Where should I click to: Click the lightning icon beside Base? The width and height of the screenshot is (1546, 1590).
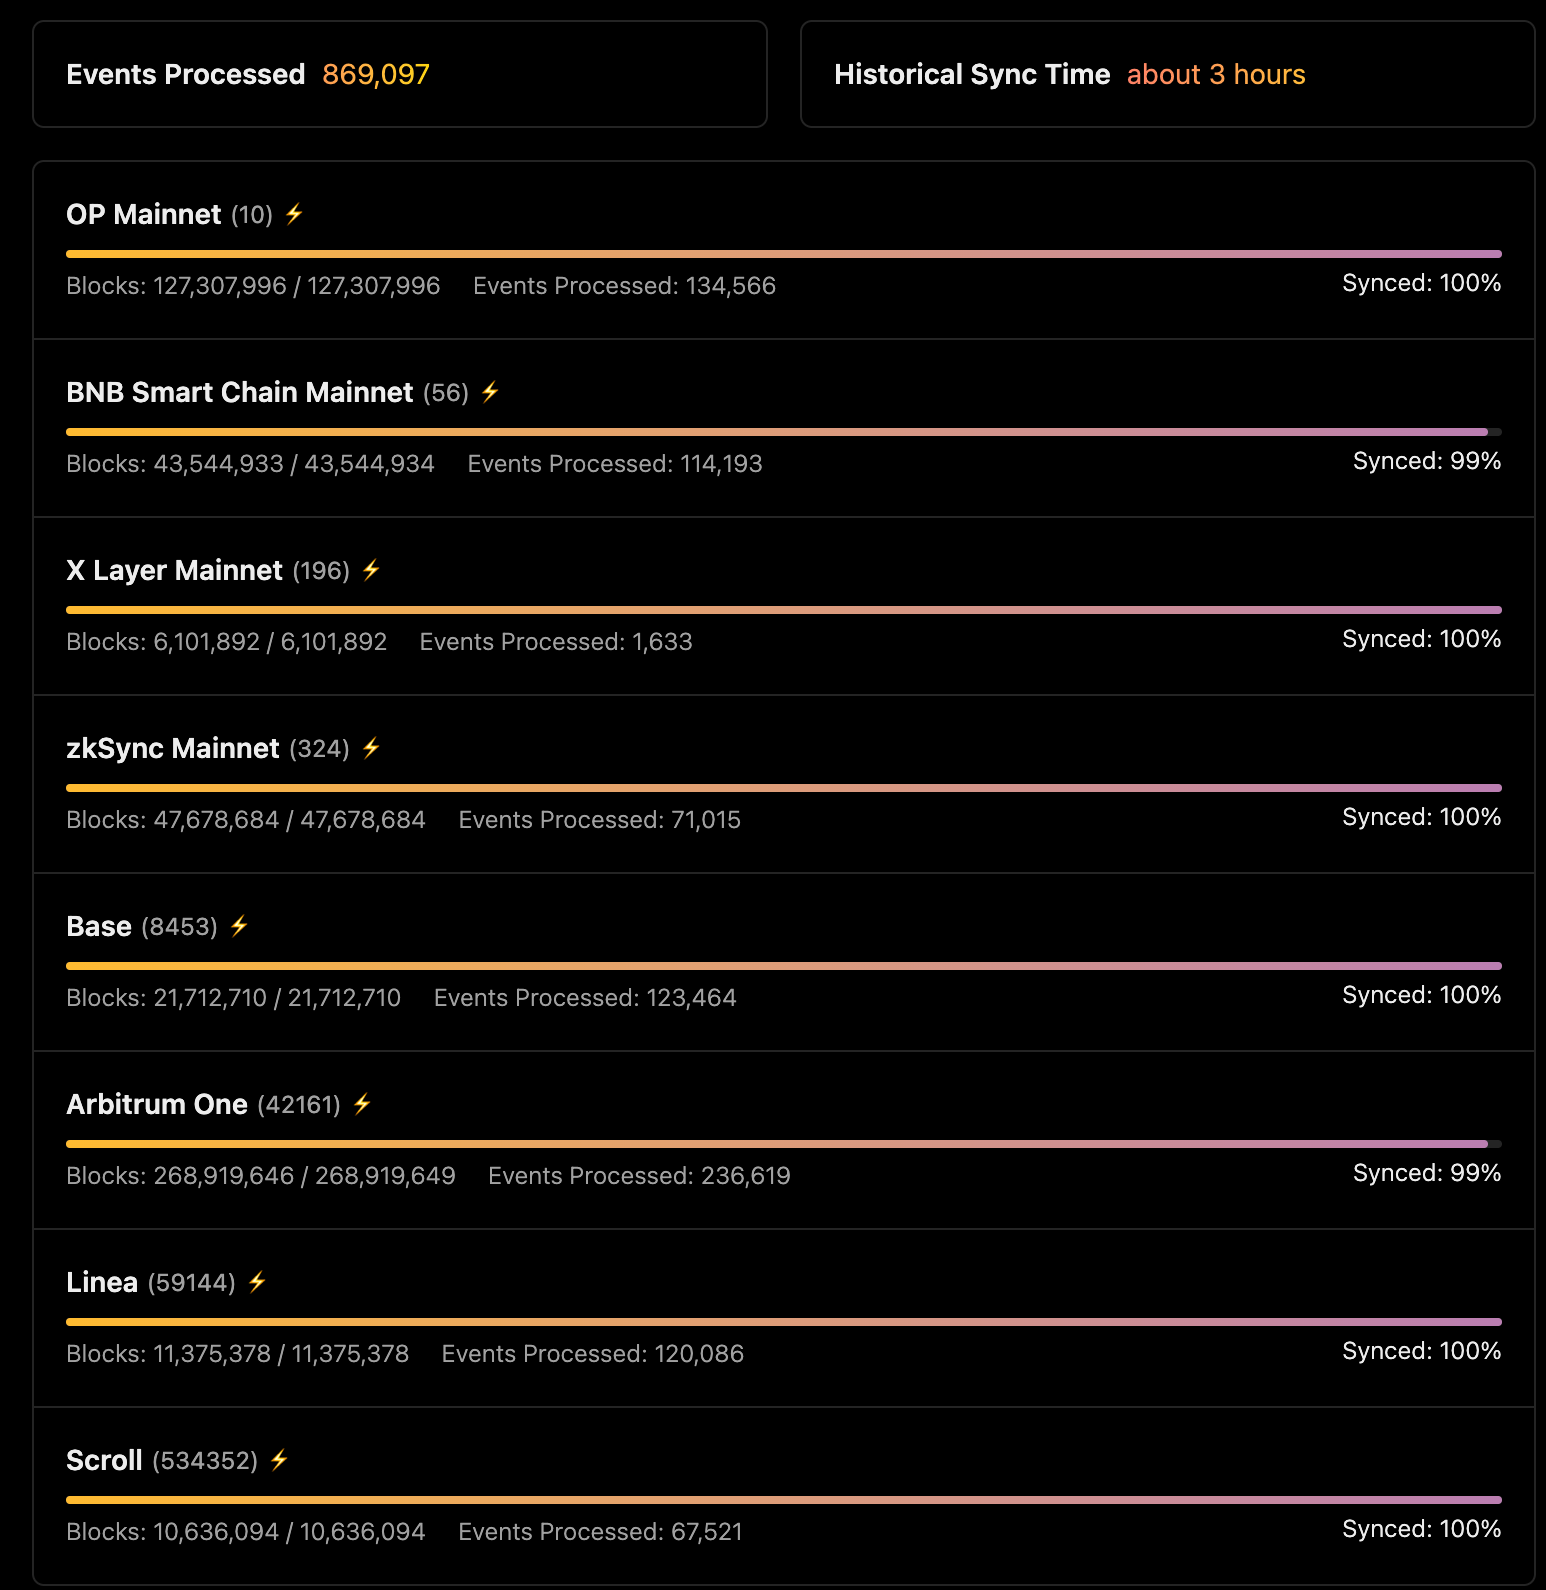[239, 926]
